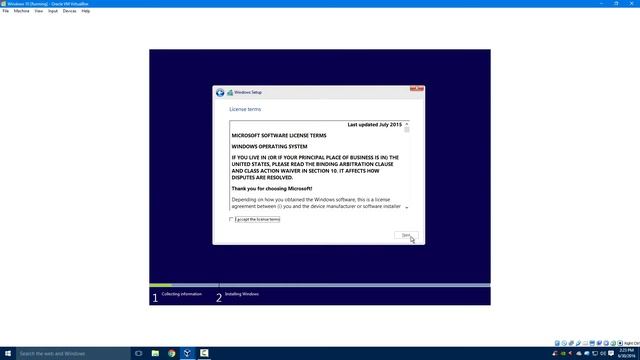
Task: Open the Machine menu
Action: [22, 11]
